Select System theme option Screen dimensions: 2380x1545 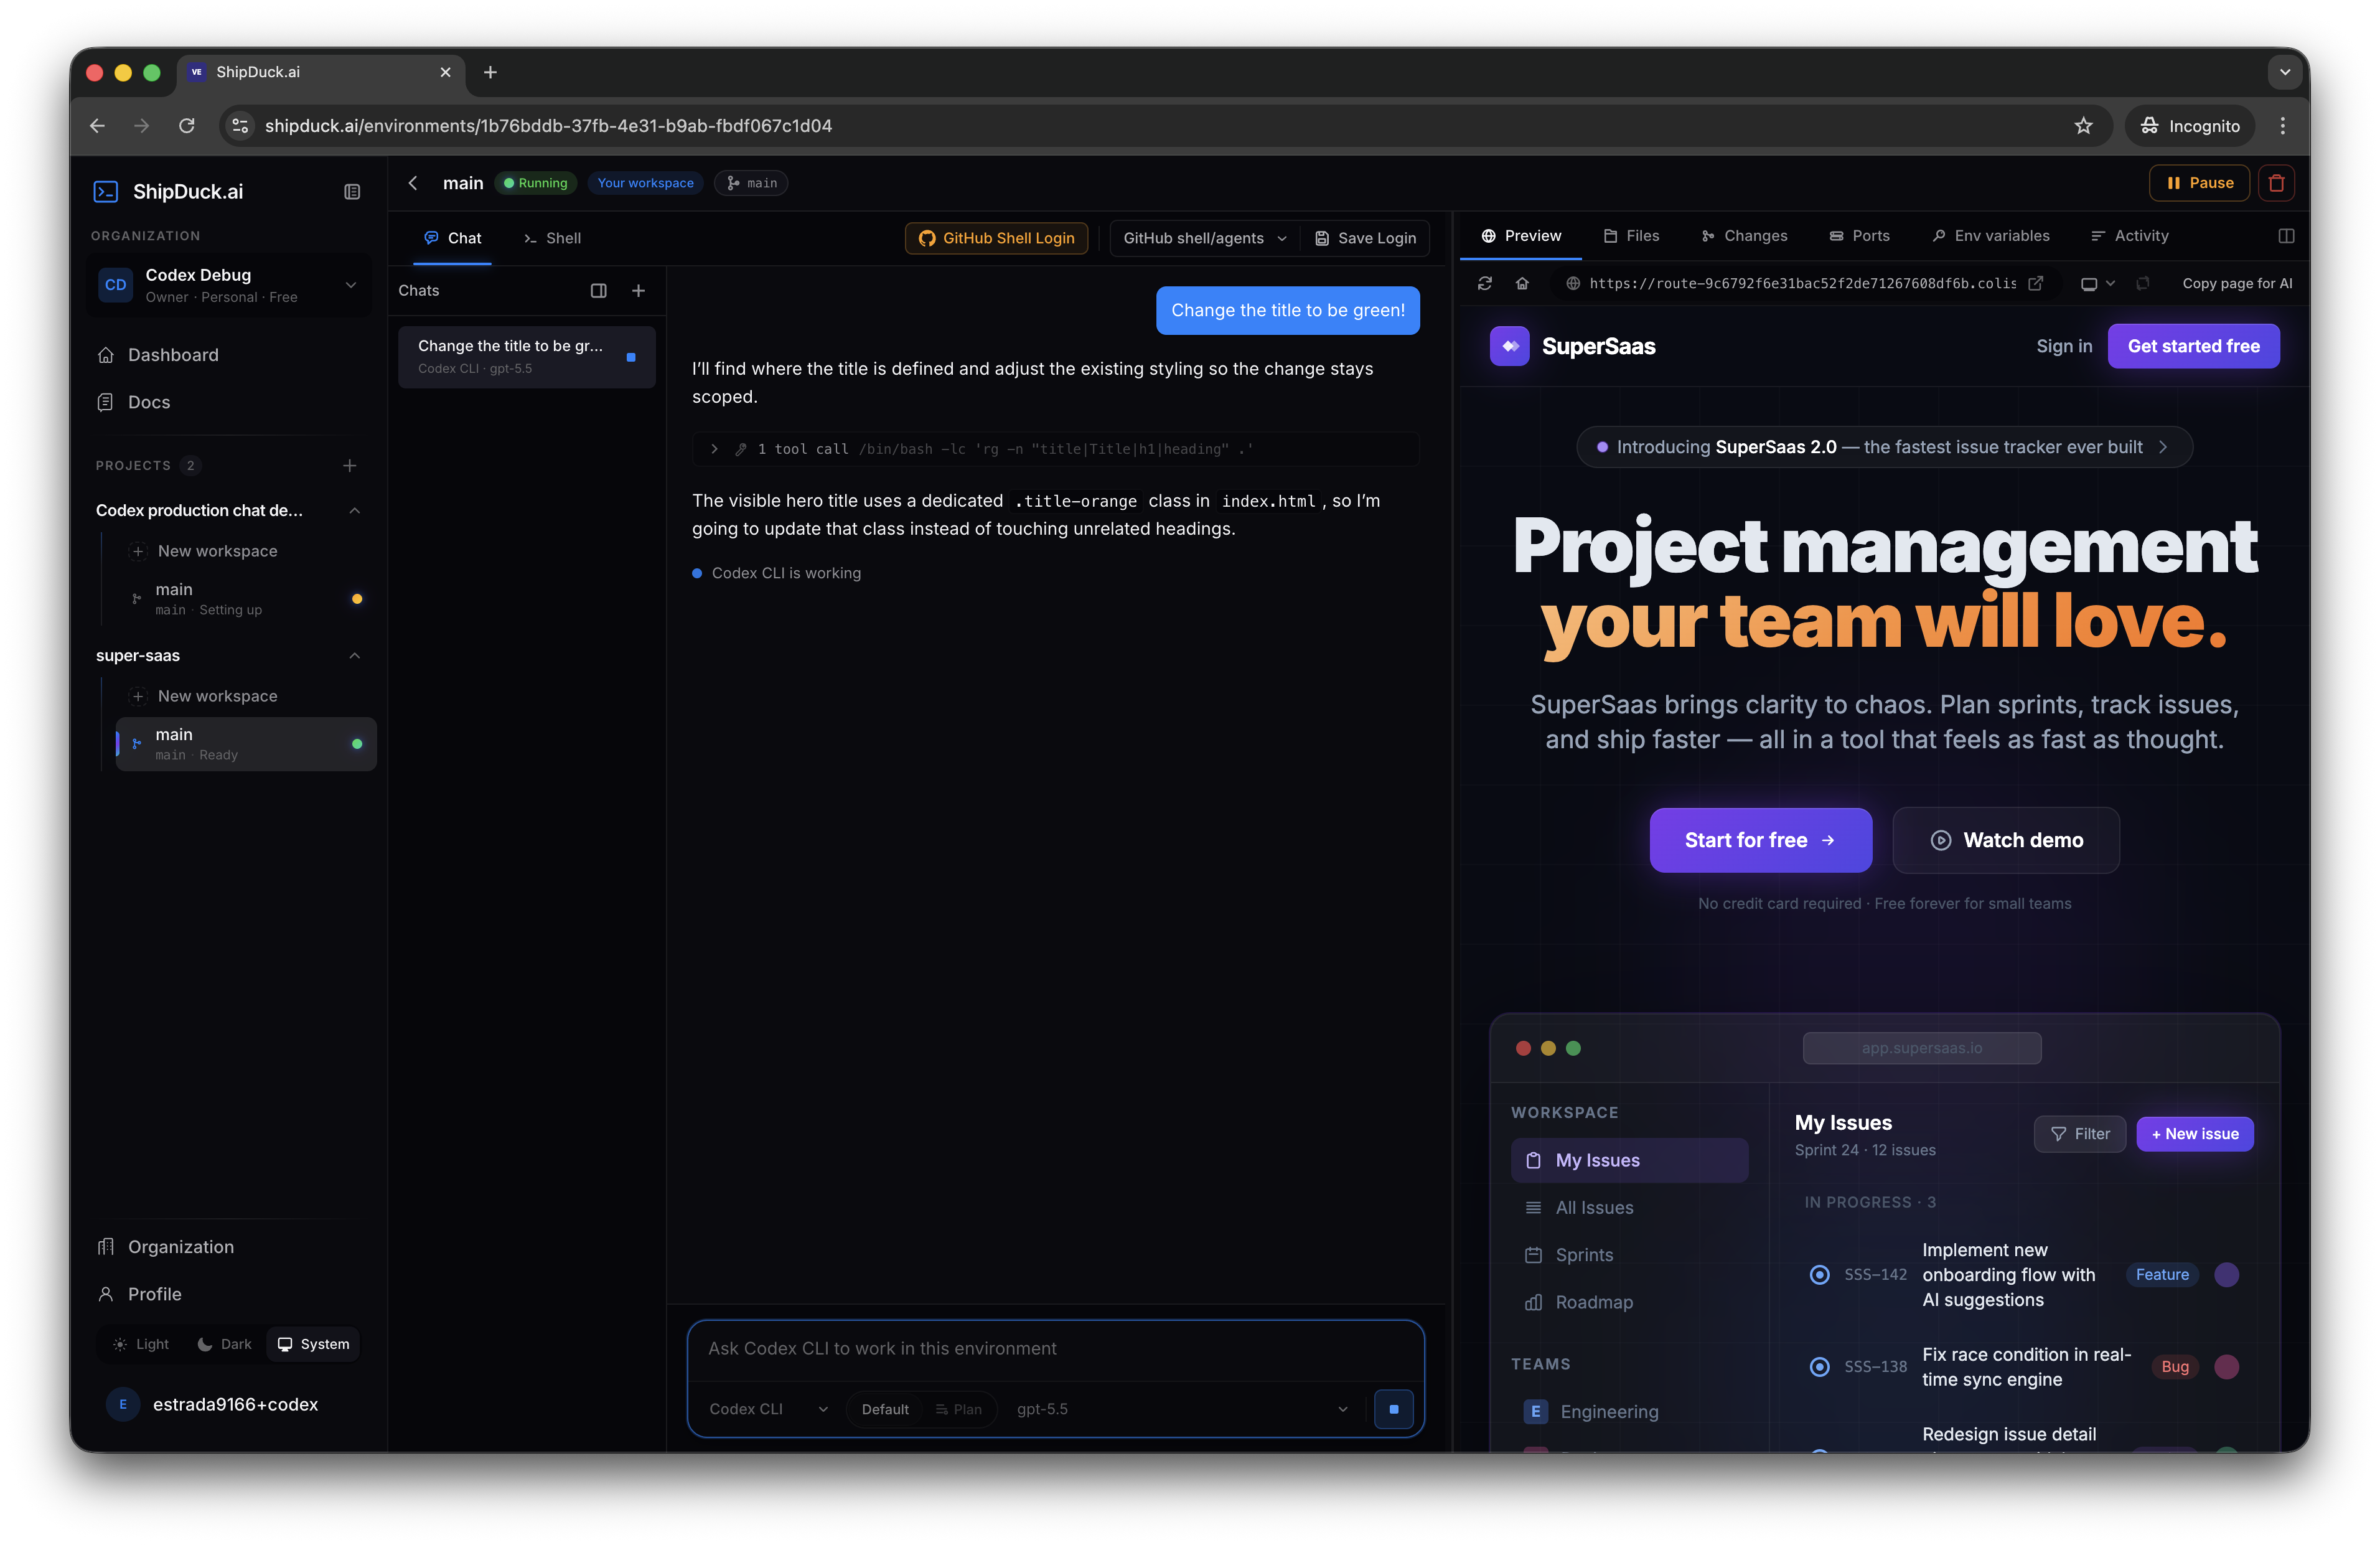[x=313, y=1344]
